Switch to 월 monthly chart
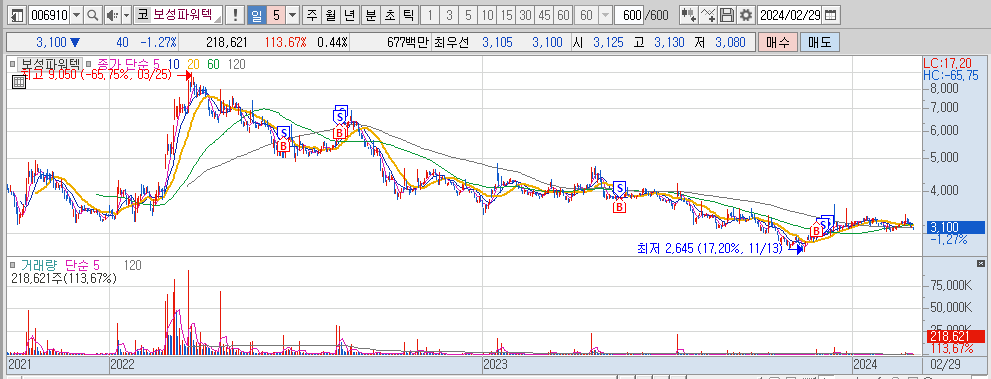991x379 pixels. pos(331,15)
